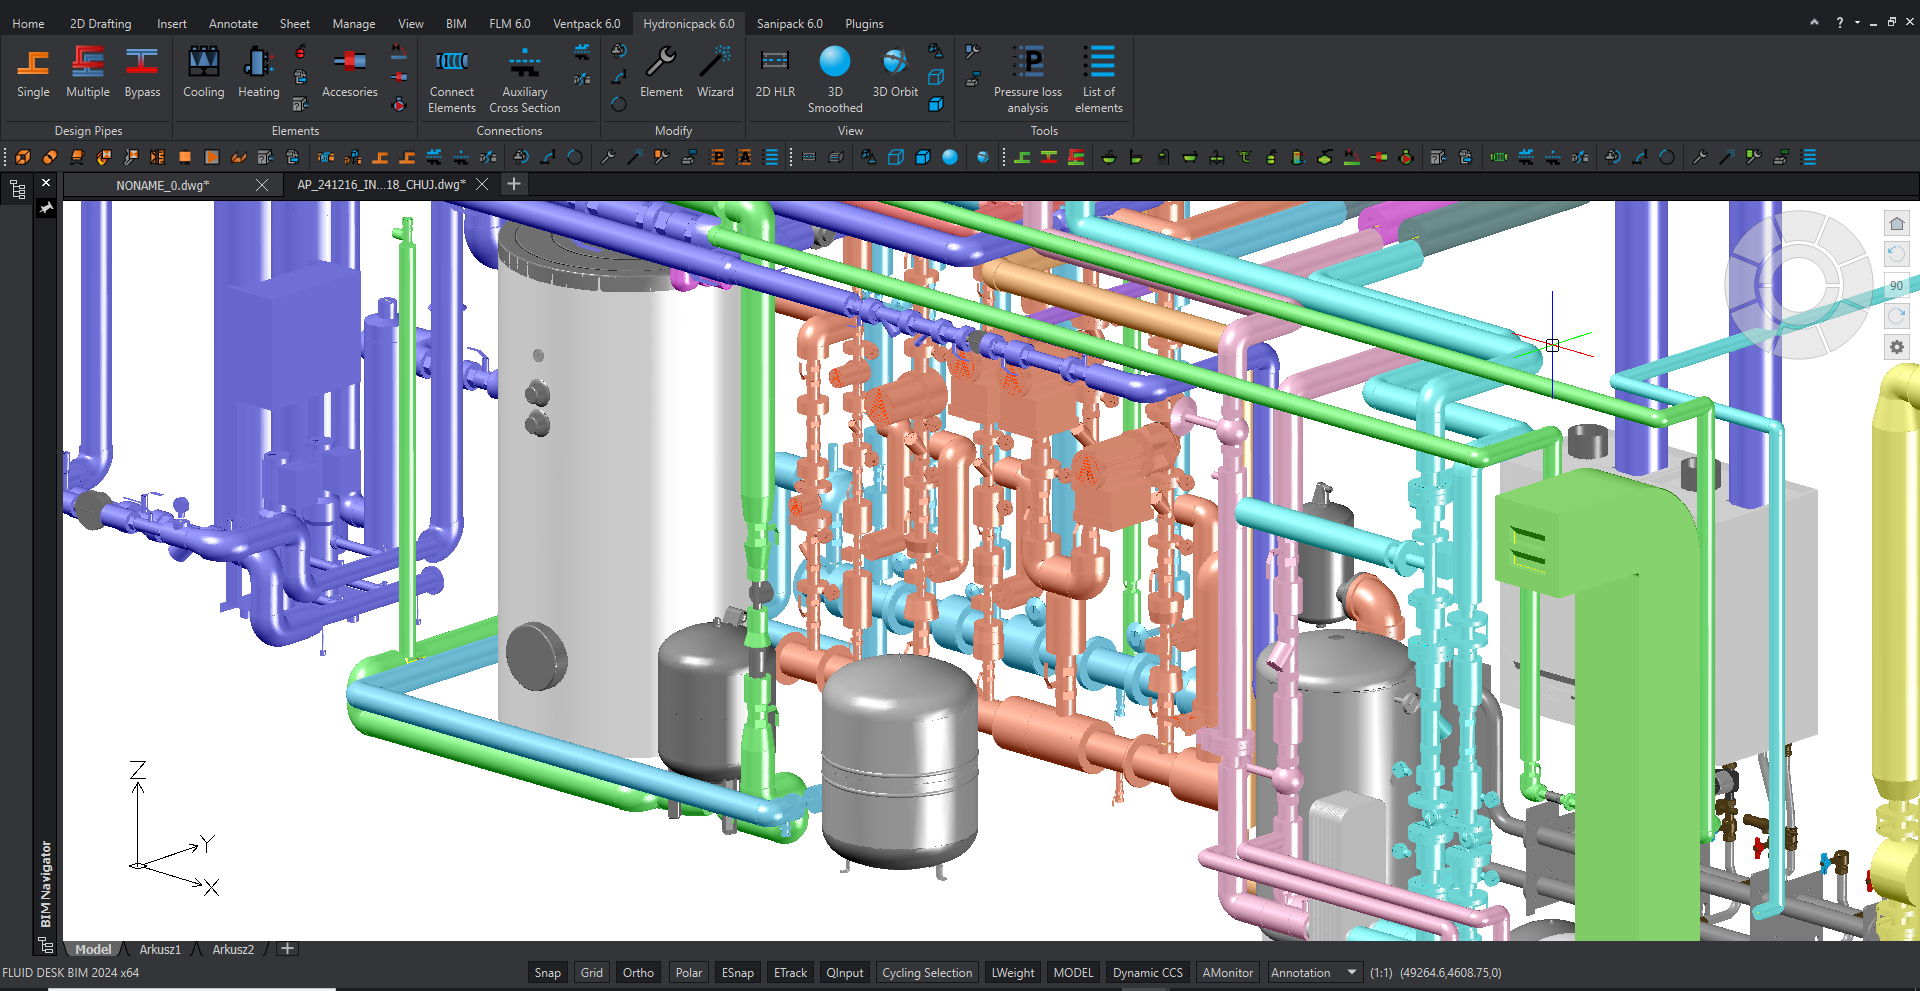Image resolution: width=1920 pixels, height=991 pixels.
Task: Collapse the ribbon with the arrow button
Action: pyautogui.click(x=1814, y=22)
